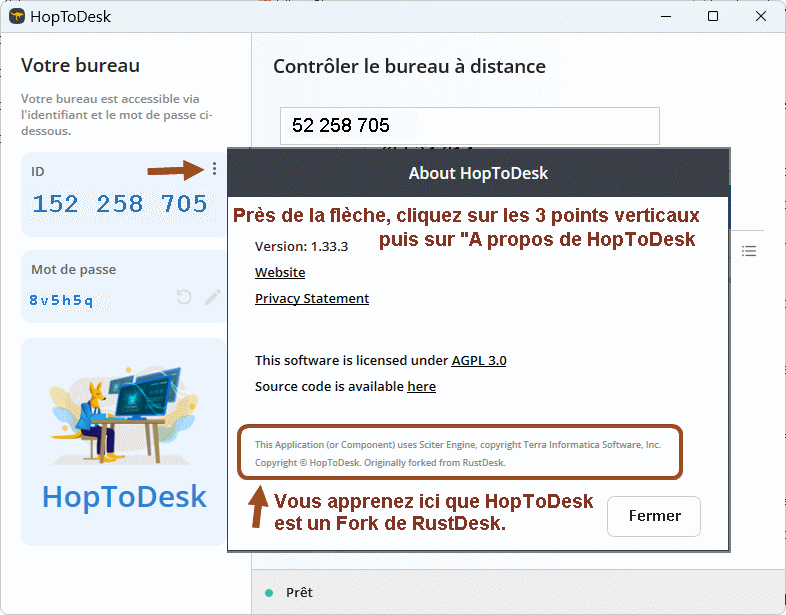Refresh the random password icon
The height and width of the screenshot is (615, 786).
[184, 297]
